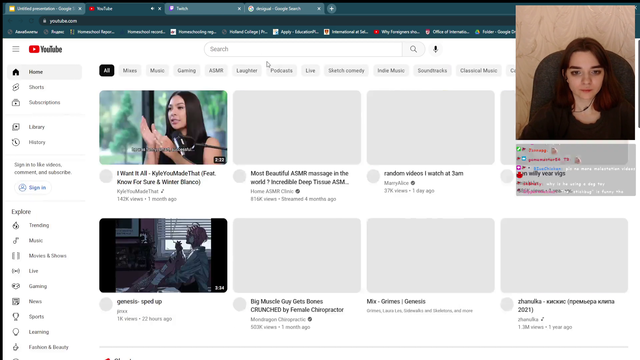Select the ASMR filter chip
The width and height of the screenshot is (640, 360).
tap(216, 71)
